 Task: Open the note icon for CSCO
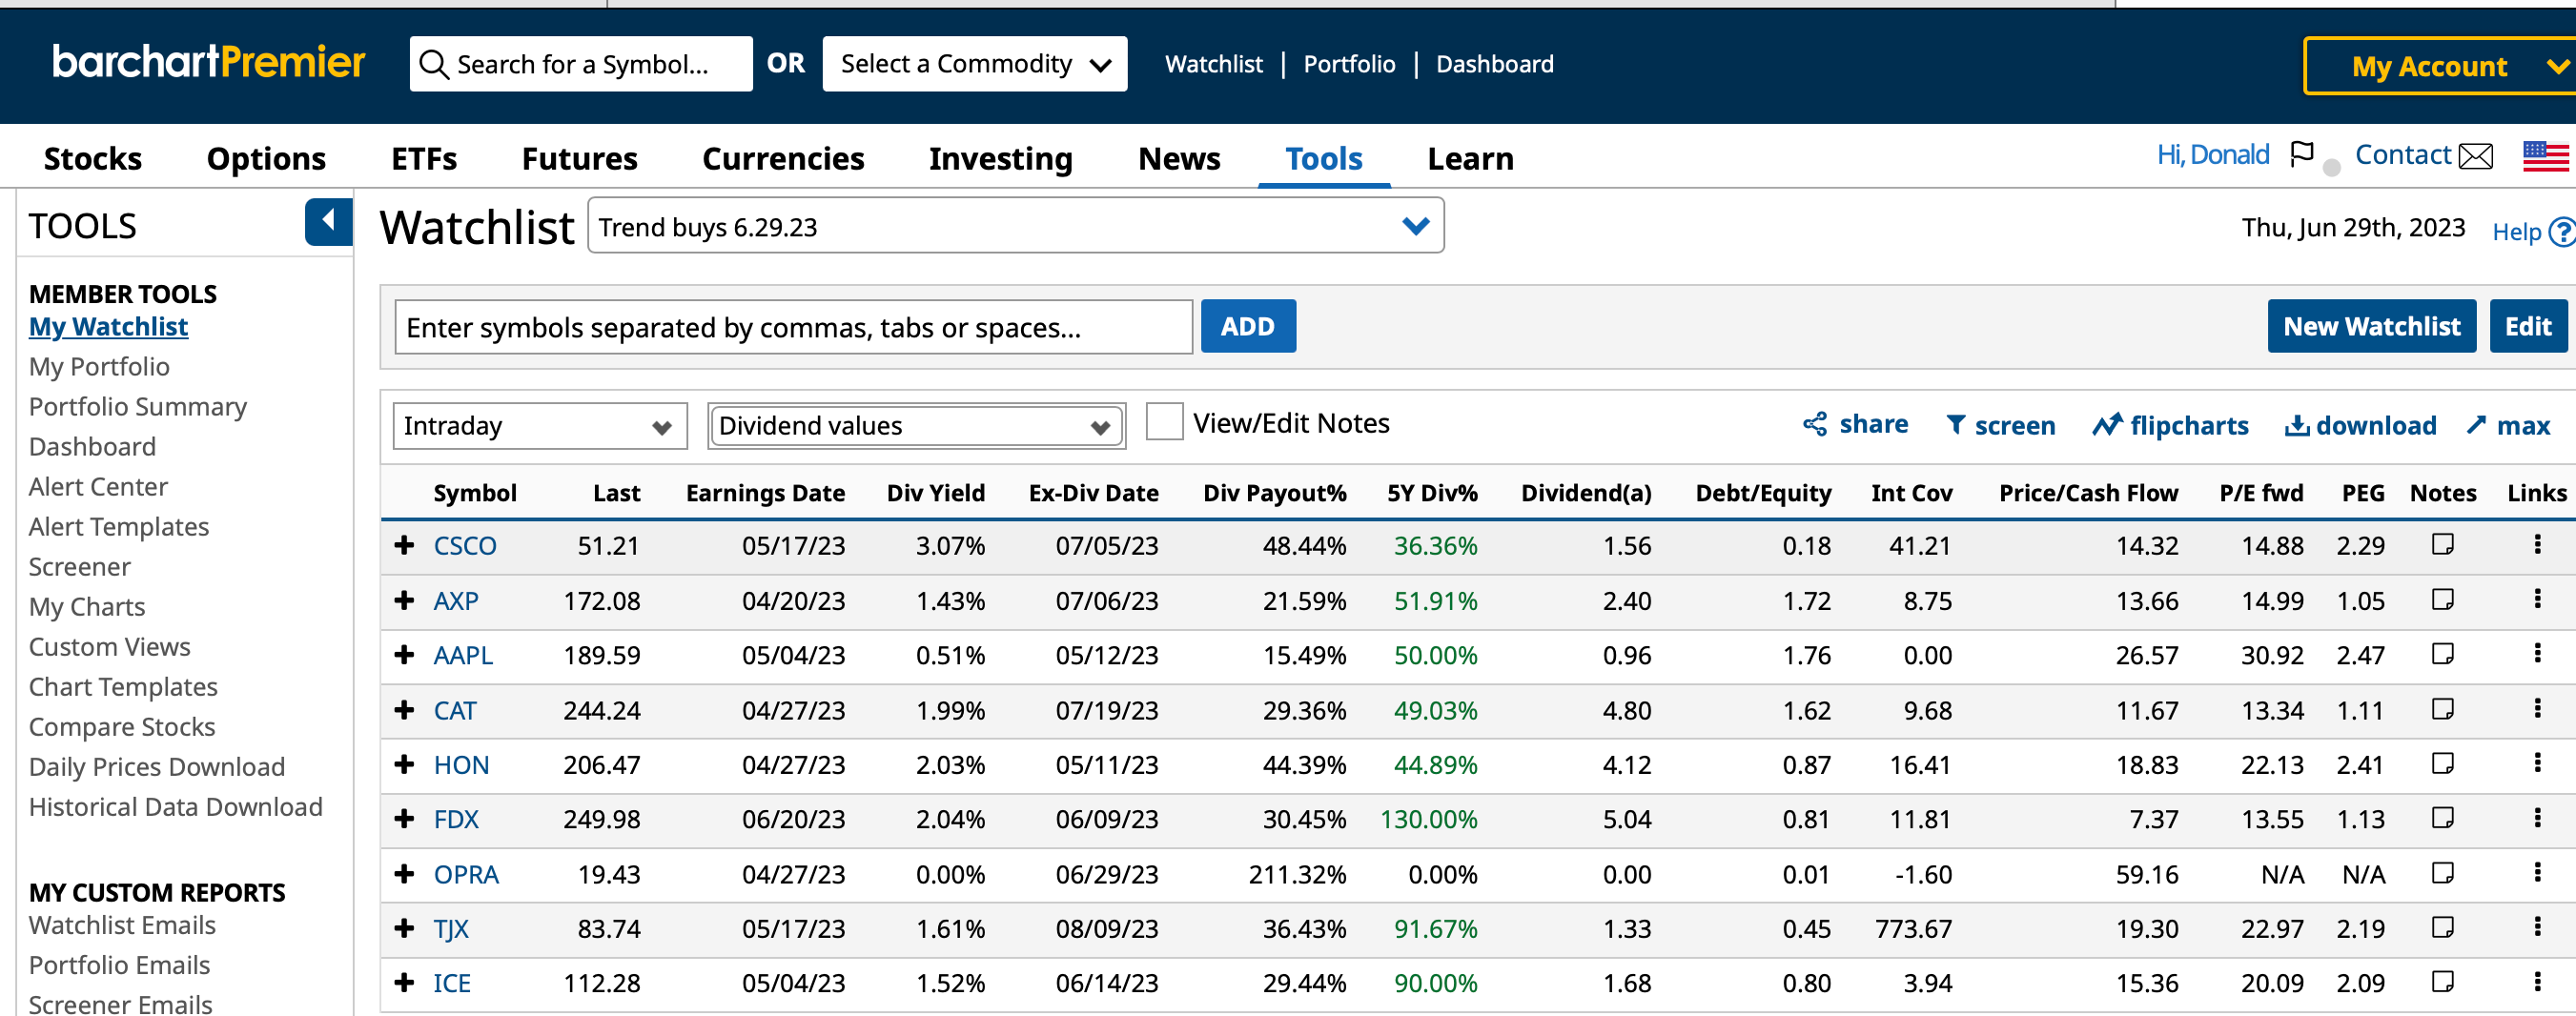(2443, 545)
